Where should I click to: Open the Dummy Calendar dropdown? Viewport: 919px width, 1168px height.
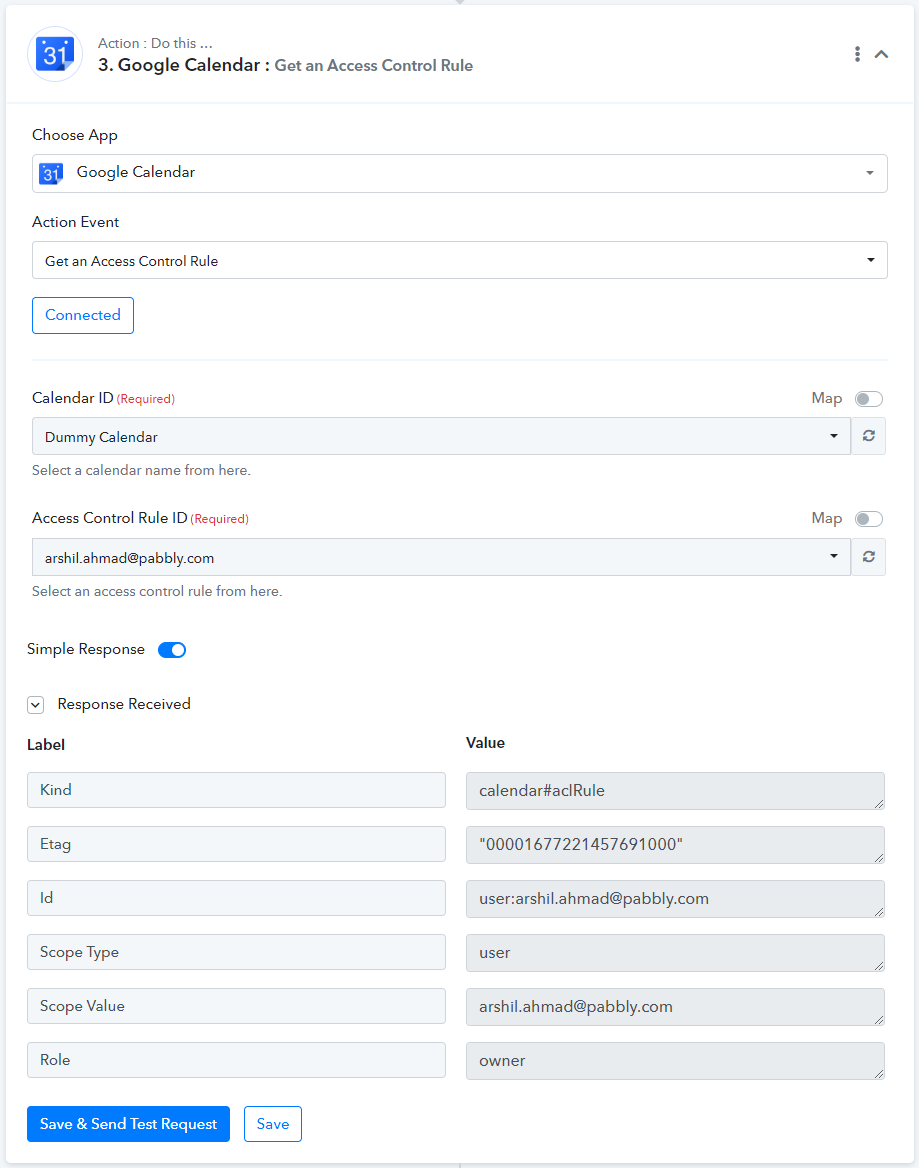click(441, 436)
